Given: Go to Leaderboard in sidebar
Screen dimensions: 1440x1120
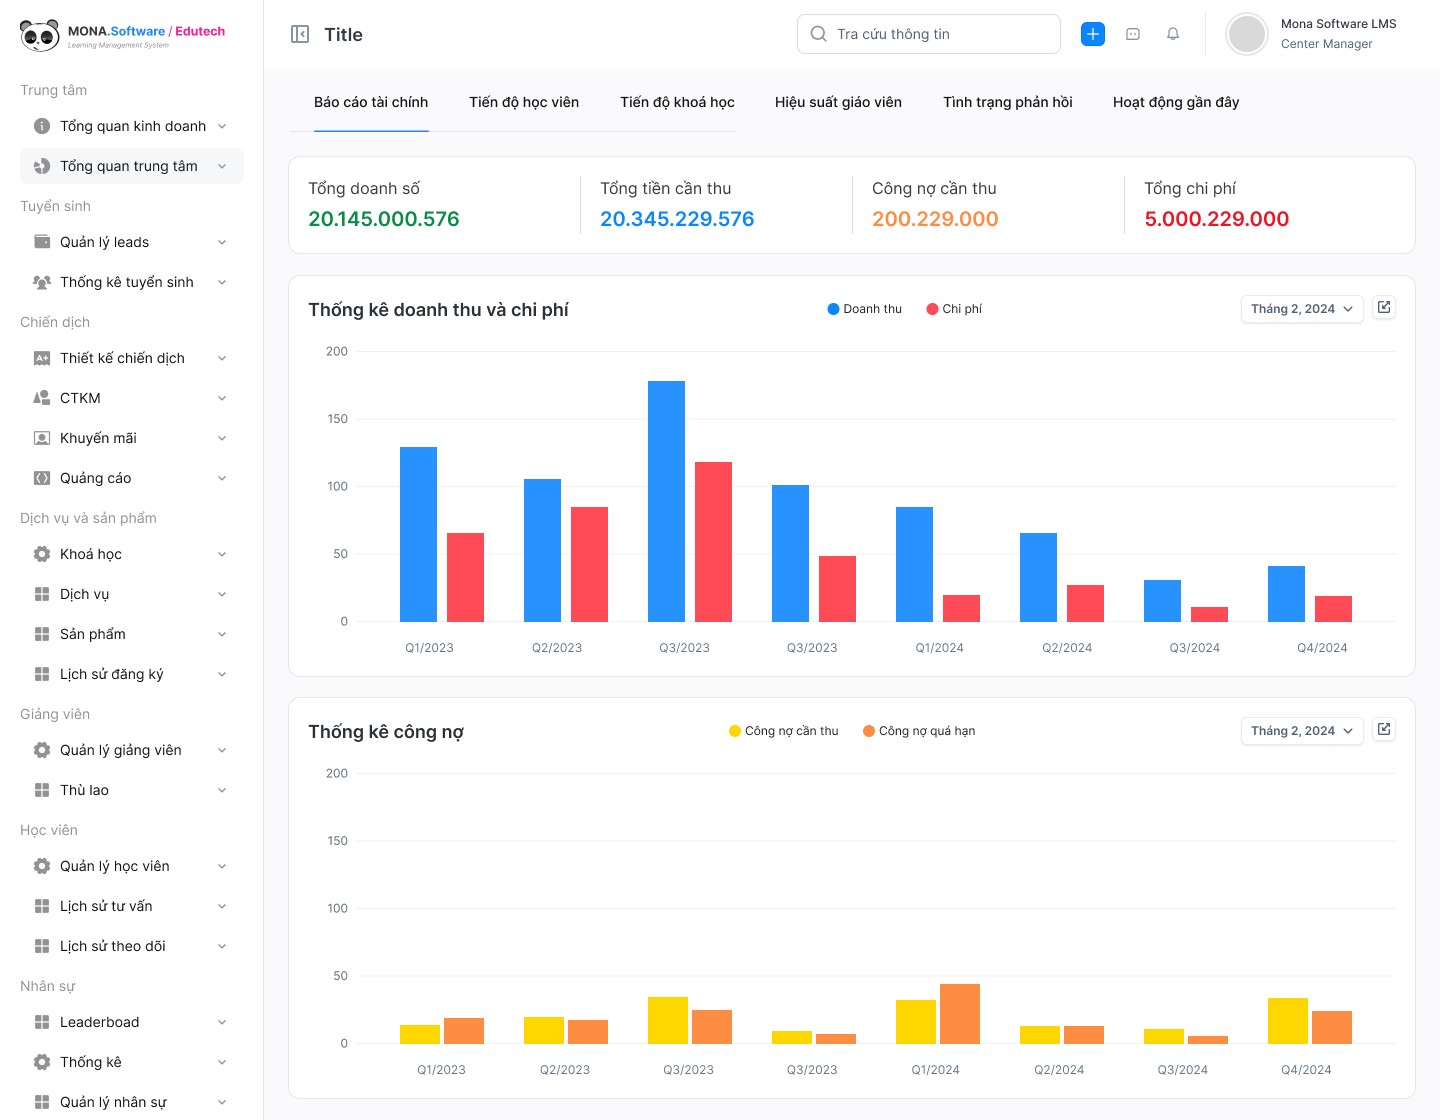Looking at the screenshot, I should coord(99,1022).
